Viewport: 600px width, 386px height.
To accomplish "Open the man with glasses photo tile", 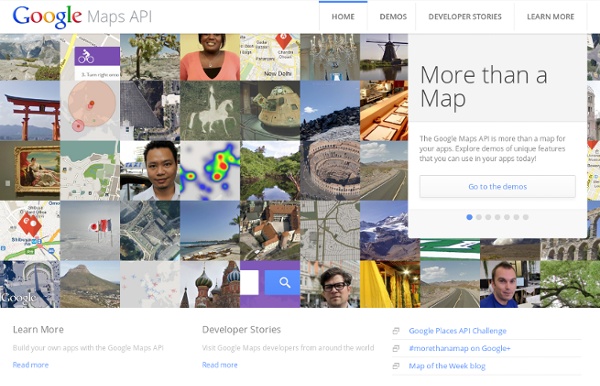I will (x=330, y=284).
